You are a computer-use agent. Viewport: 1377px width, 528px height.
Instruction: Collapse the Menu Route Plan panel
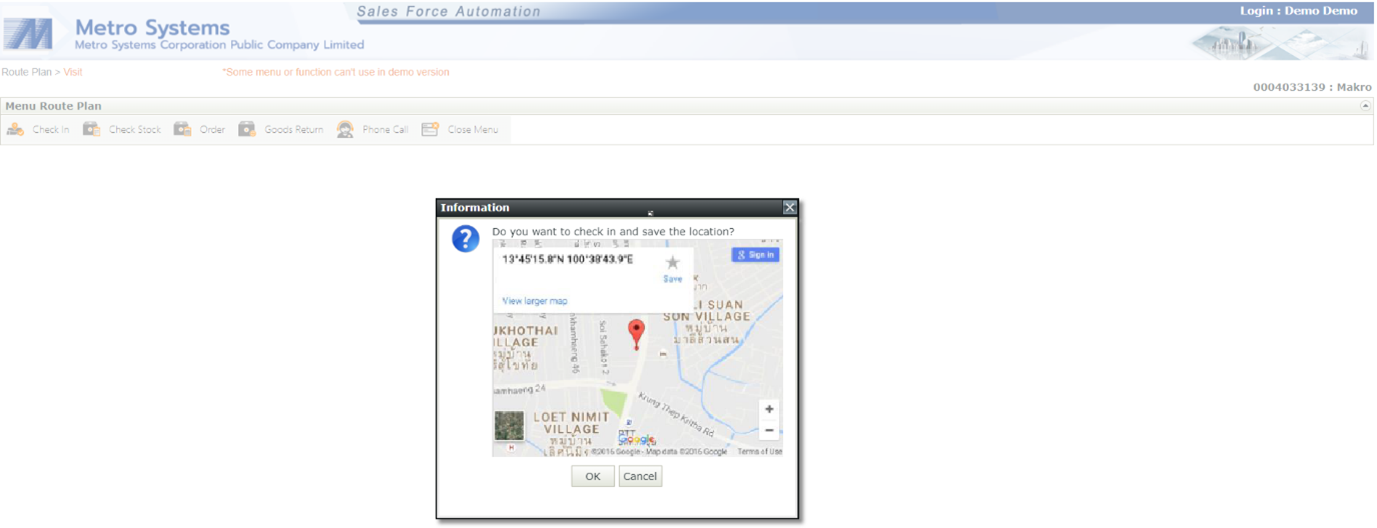(1365, 105)
